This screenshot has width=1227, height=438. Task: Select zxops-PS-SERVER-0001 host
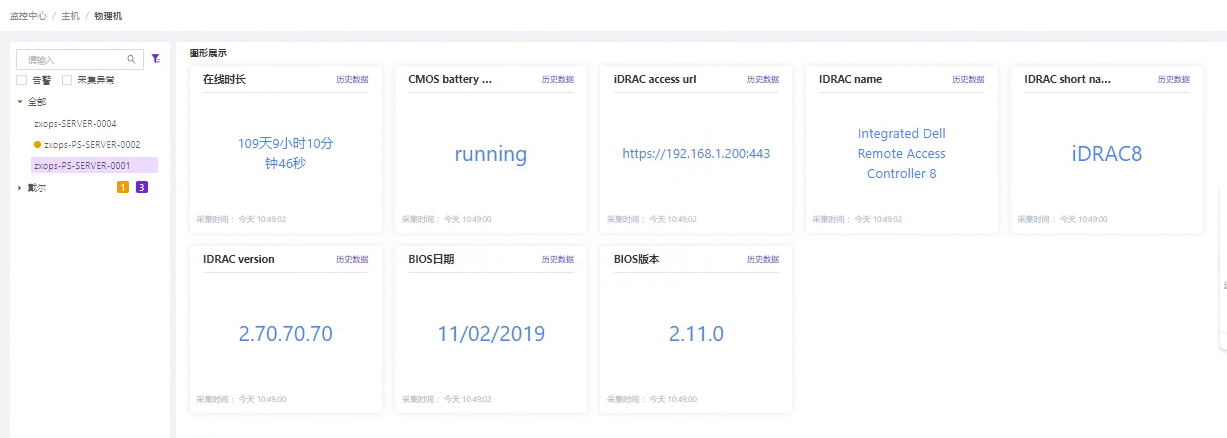tap(82, 165)
